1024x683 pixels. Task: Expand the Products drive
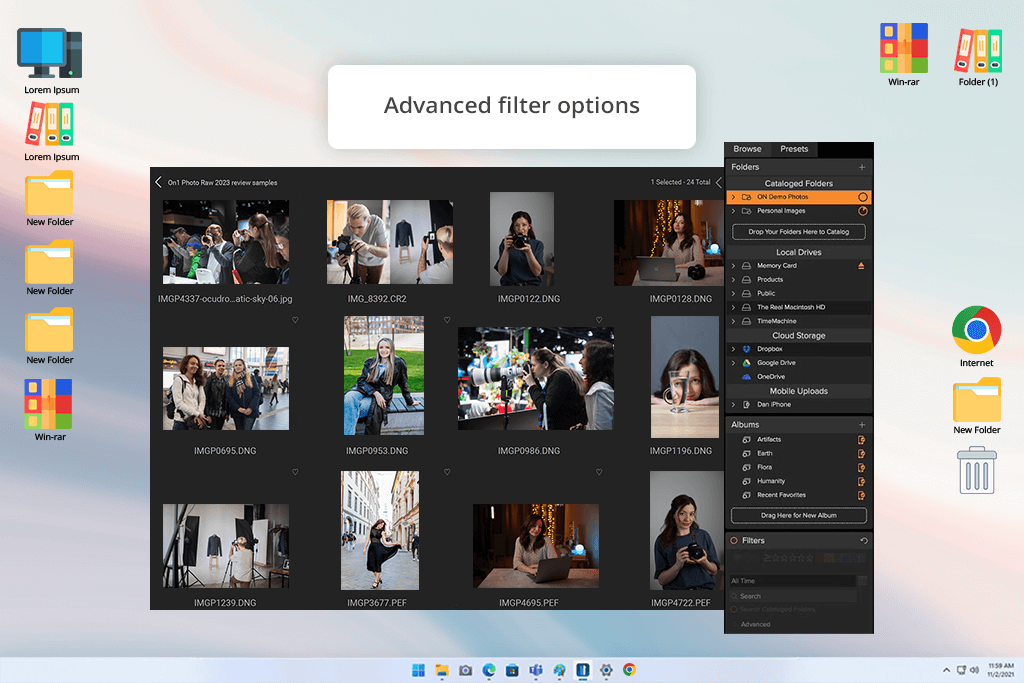(733, 279)
